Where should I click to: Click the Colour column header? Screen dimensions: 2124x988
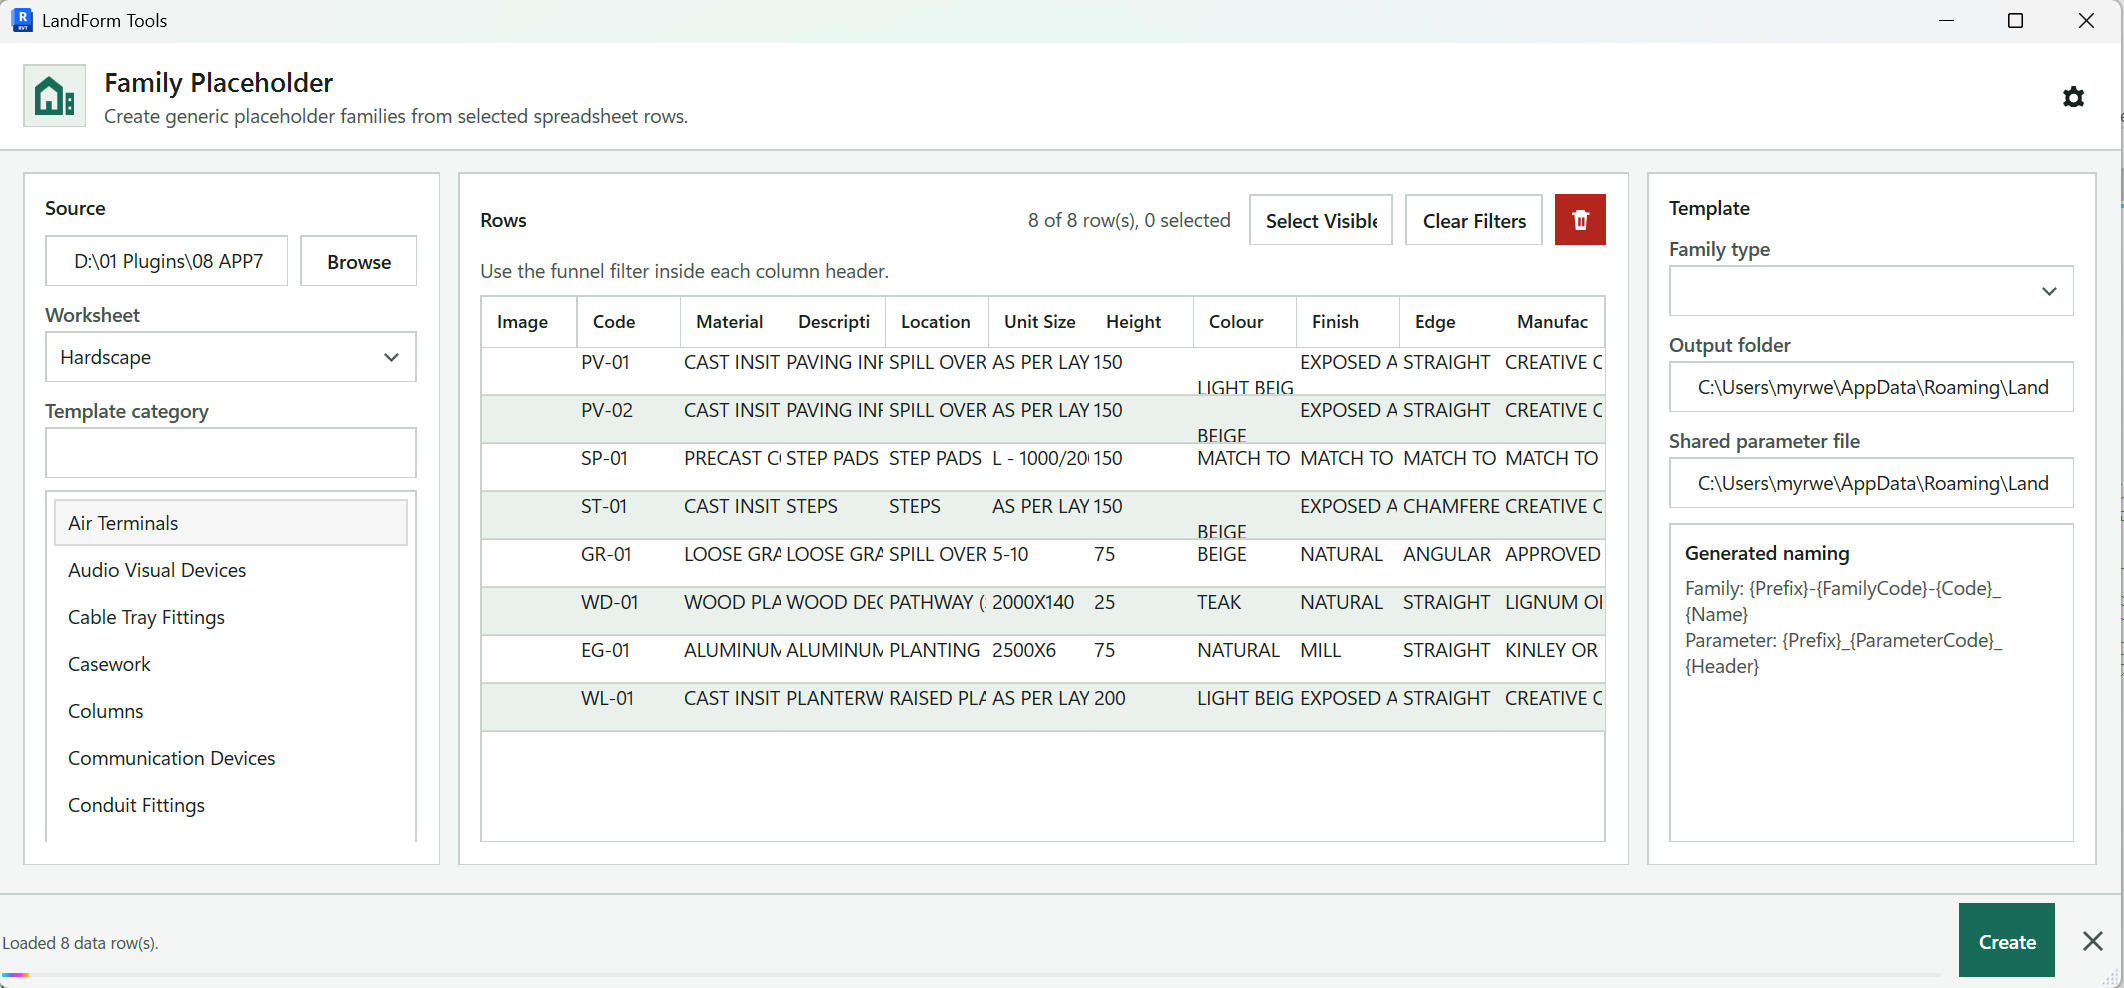click(x=1245, y=322)
